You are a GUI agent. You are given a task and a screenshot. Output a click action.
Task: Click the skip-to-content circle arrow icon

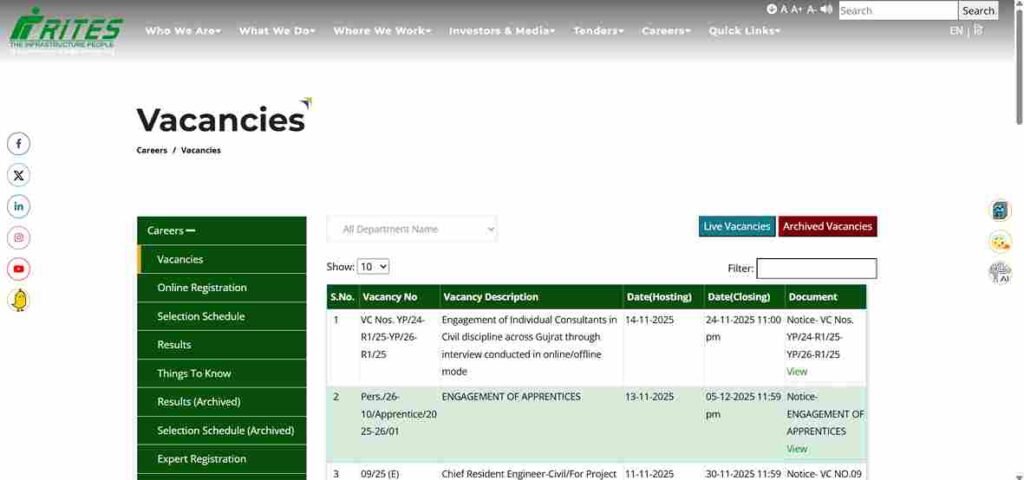(x=772, y=9)
